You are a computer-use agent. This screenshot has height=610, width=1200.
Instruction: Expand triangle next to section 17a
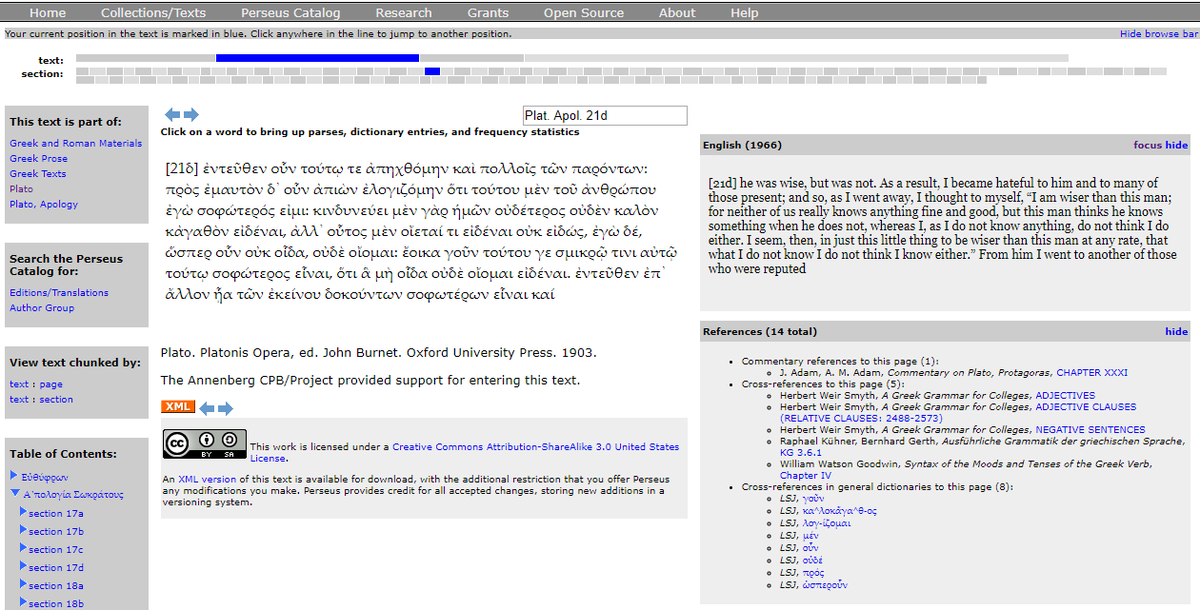click(x=23, y=512)
